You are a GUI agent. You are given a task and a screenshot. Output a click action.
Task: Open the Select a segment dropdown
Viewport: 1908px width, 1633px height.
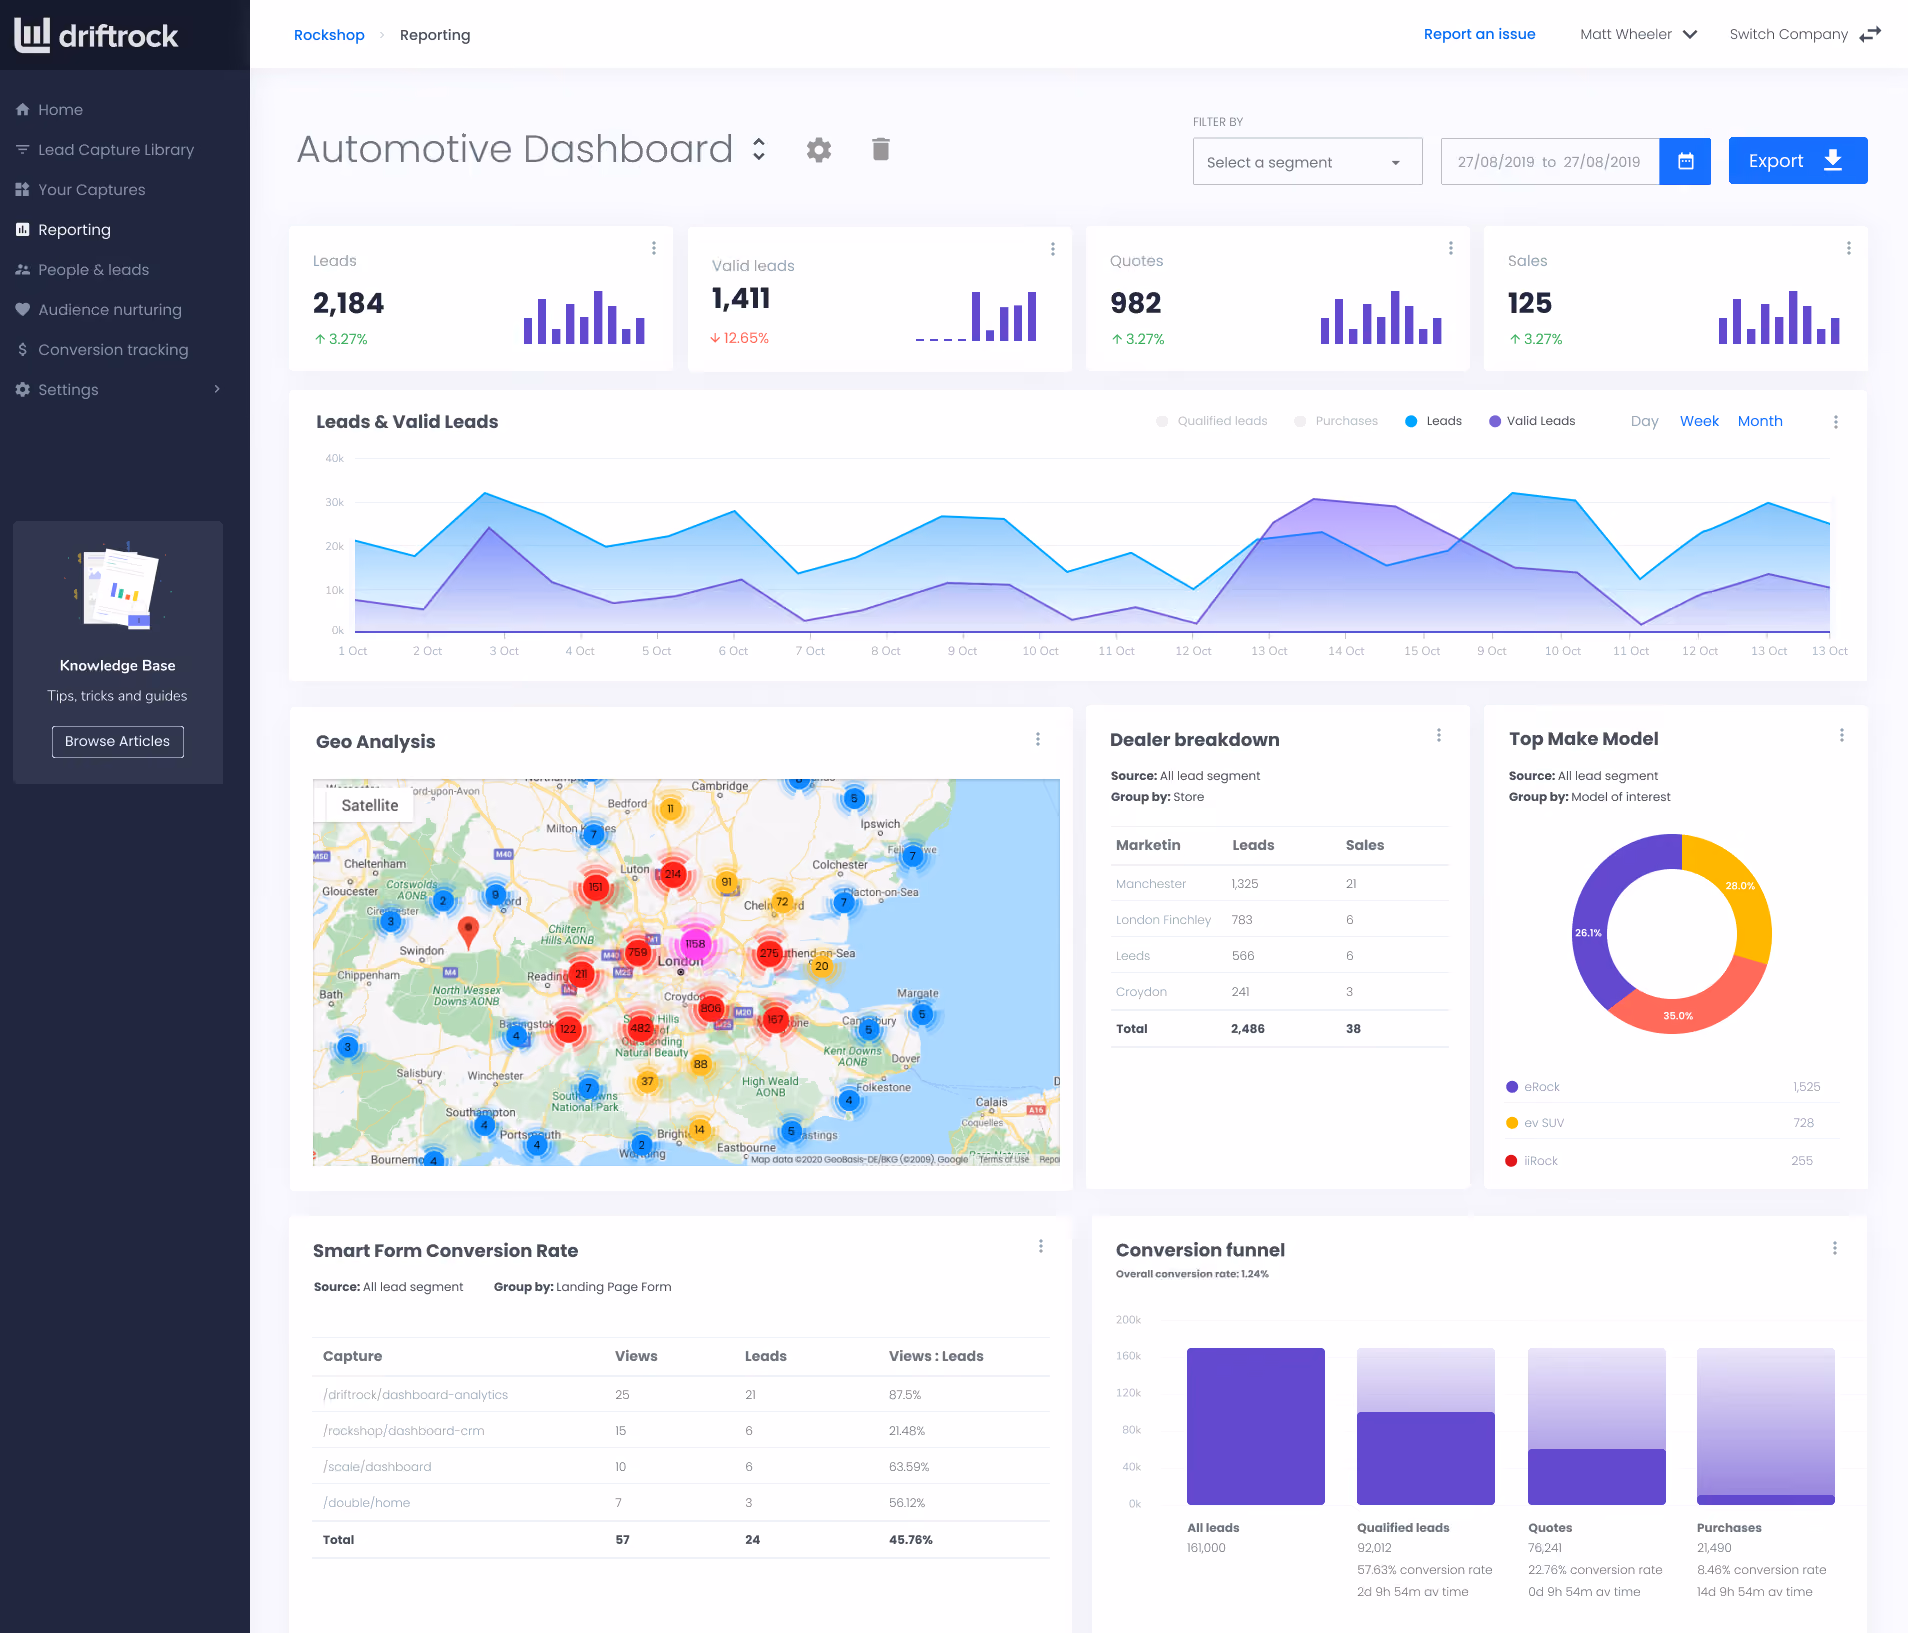coord(1307,162)
